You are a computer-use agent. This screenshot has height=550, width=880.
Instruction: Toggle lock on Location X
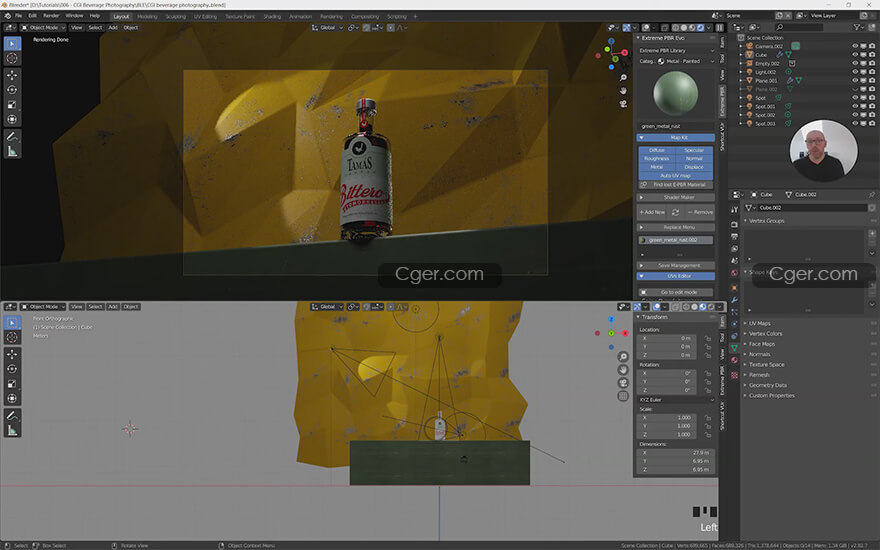click(x=708, y=338)
